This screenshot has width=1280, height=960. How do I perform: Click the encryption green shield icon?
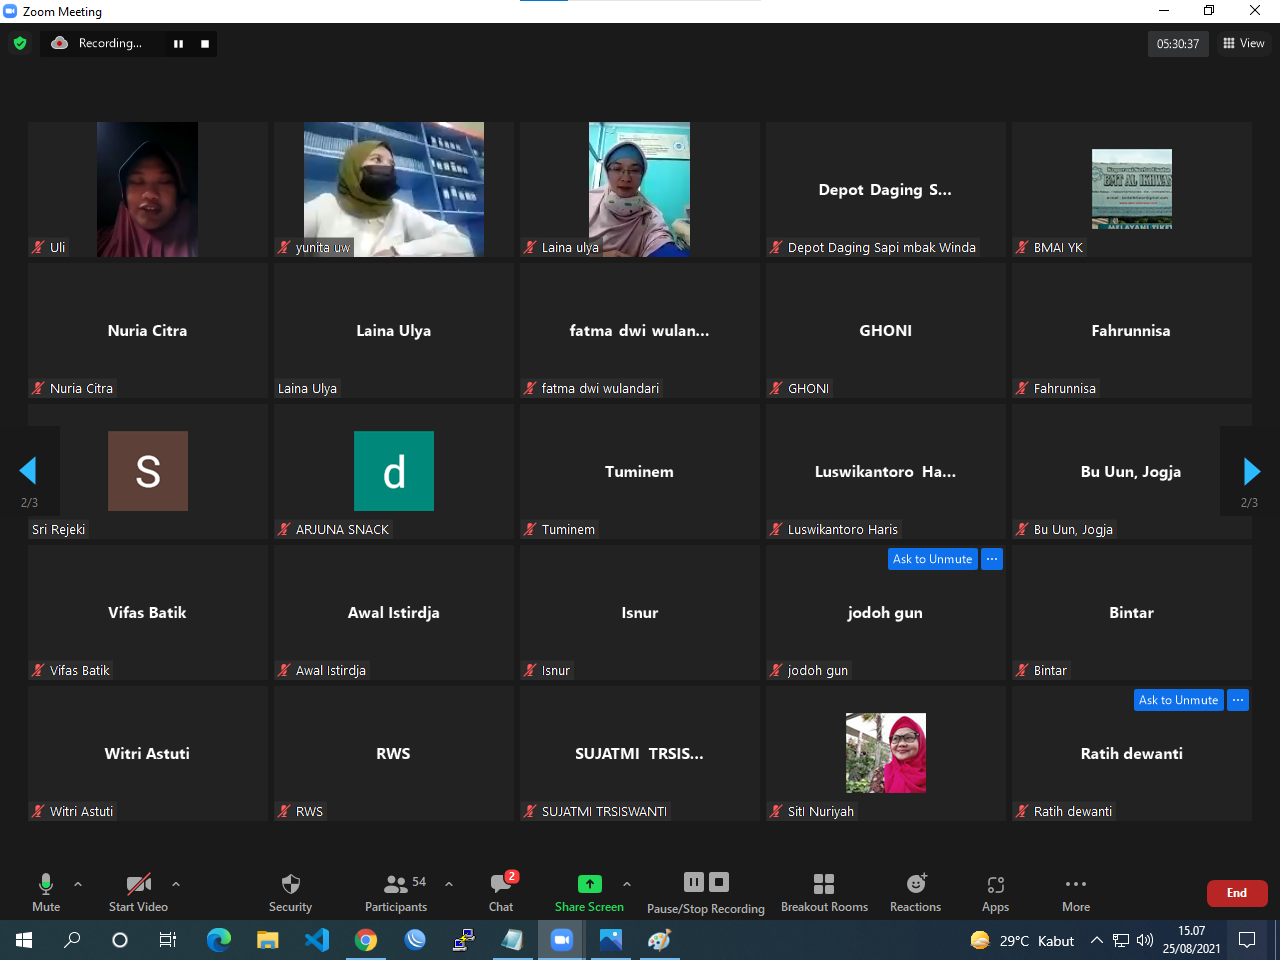point(20,43)
